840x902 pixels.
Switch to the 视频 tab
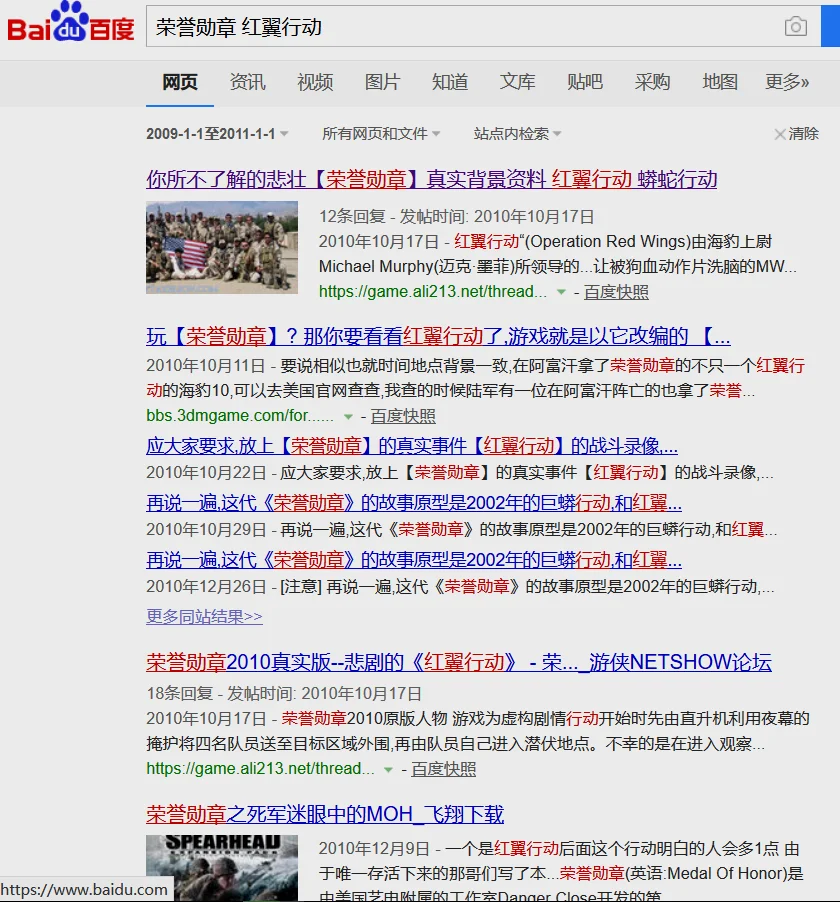[x=315, y=82]
